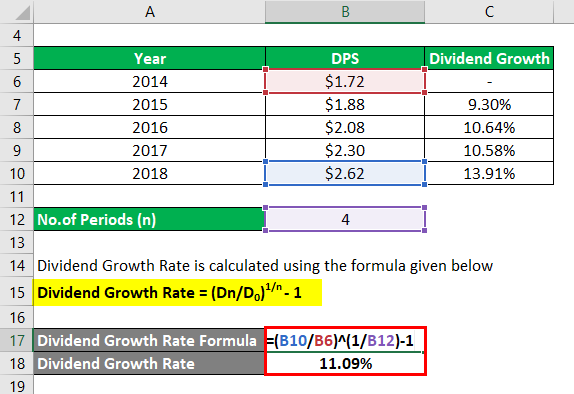
Task: Select the result cell 11.09%
Action: click(345, 364)
